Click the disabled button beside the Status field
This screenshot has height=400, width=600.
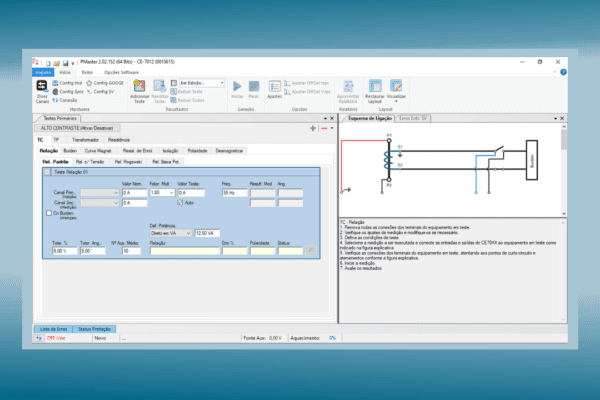pos(311,251)
